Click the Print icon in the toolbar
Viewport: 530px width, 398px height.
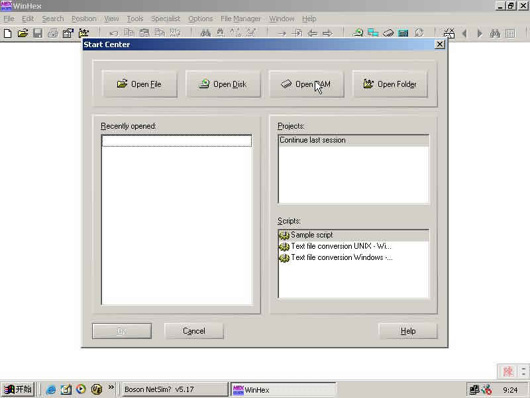[52, 33]
